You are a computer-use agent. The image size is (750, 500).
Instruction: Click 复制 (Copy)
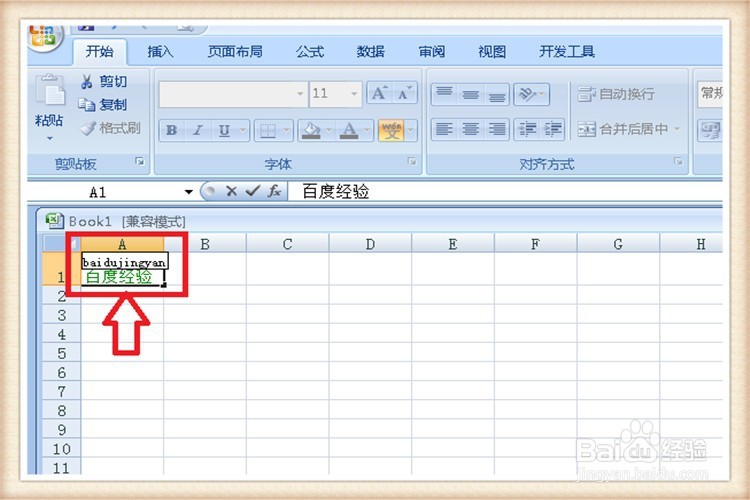[102, 104]
